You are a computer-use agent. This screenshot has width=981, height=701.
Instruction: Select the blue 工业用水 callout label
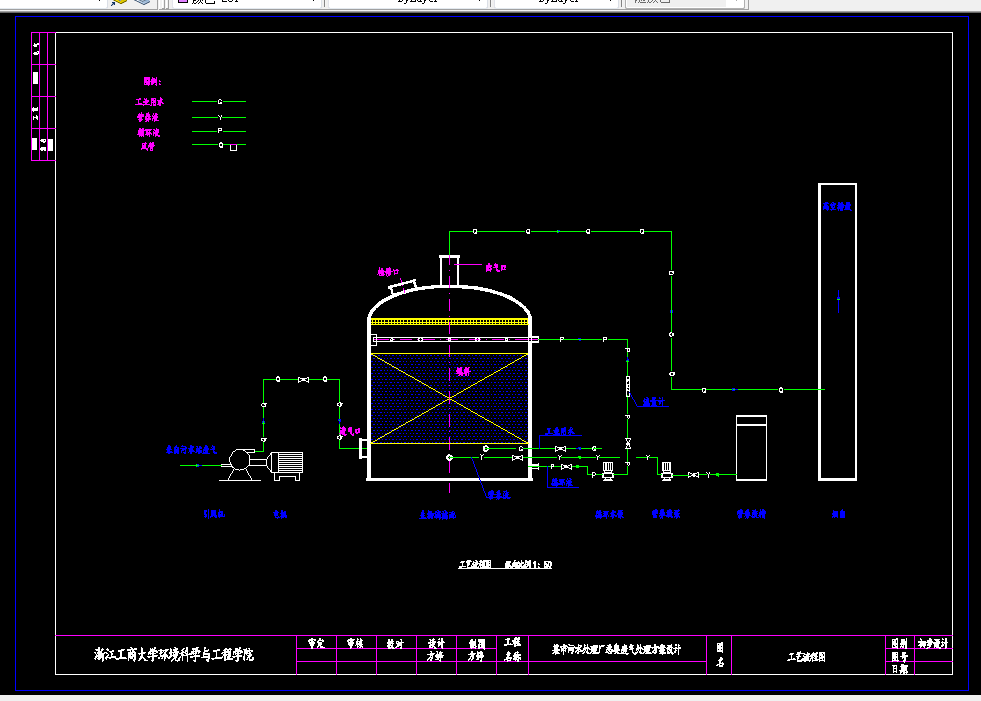pos(560,431)
